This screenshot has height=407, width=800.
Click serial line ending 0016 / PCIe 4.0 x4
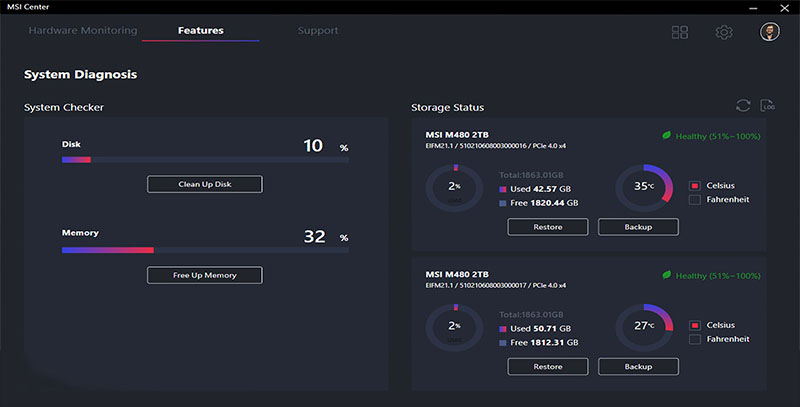tap(495, 146)
